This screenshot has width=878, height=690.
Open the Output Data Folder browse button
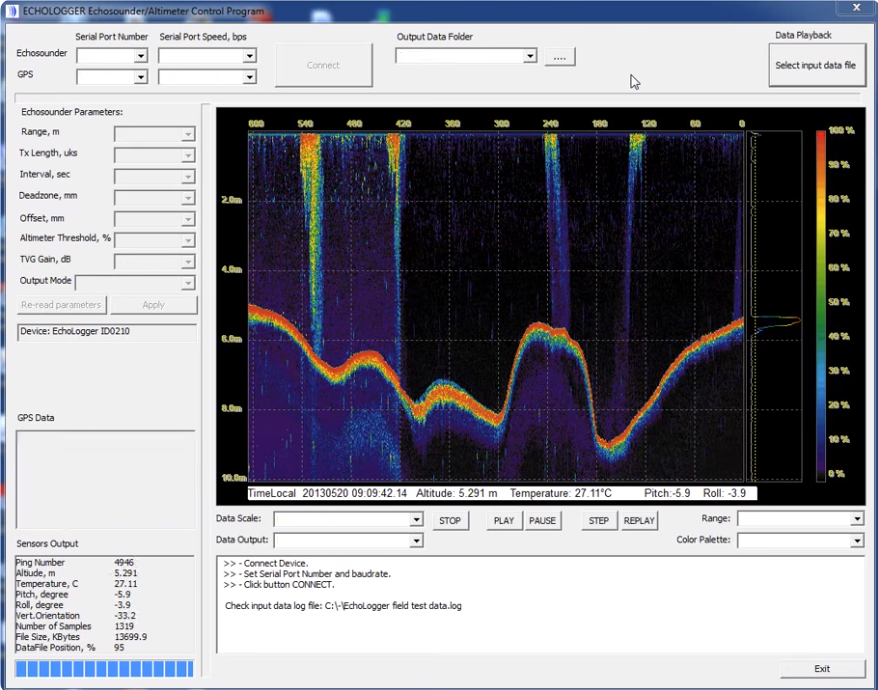pos(559,57)
